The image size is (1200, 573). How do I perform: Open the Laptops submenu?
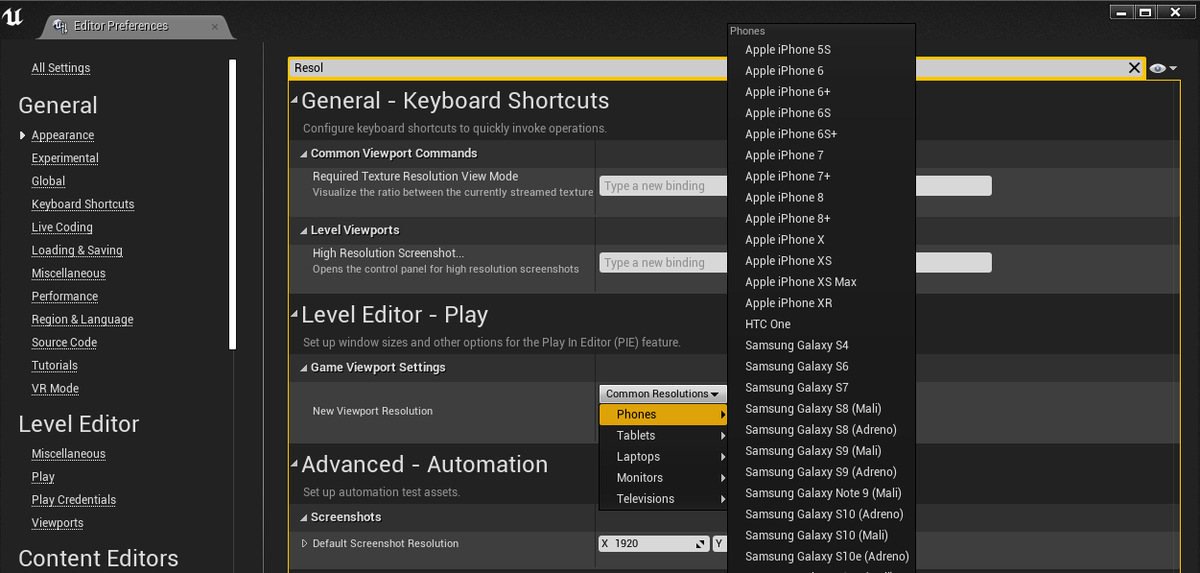tap(663, 456)
